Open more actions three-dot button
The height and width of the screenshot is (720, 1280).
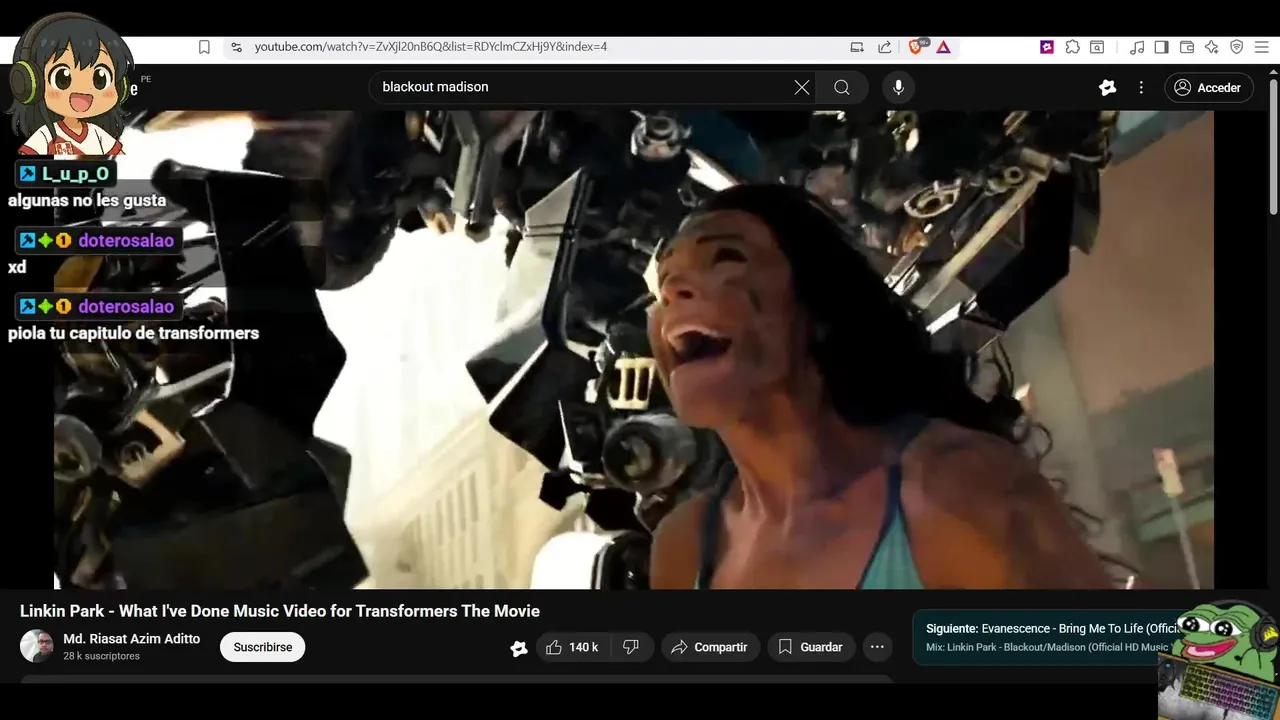pyautogui.click(x=877, y=647)
